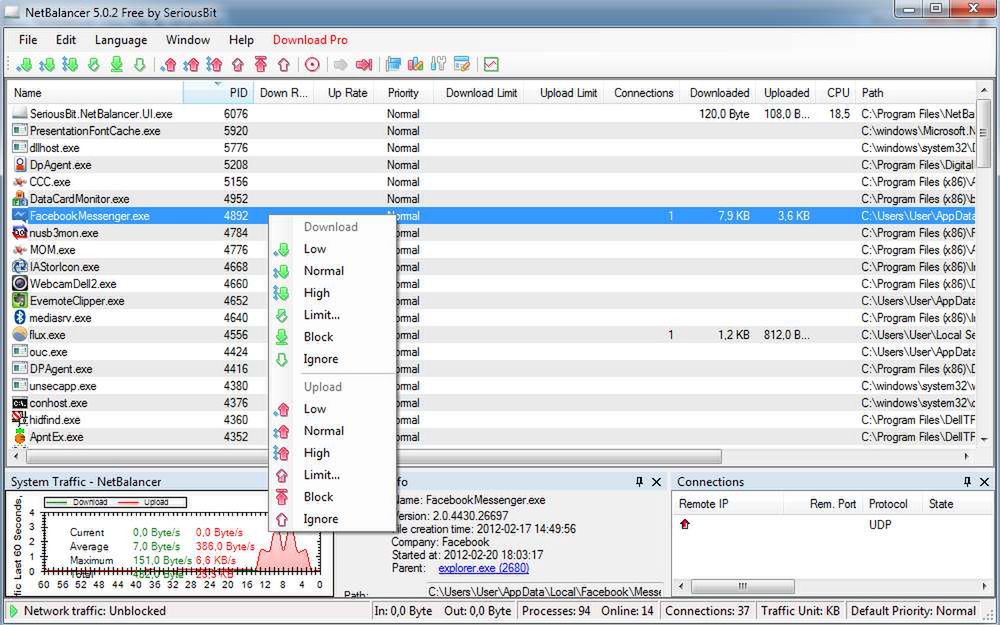Click the colored bars chart toolbar icon
The image size is (1000, 625).
[416, 64]
